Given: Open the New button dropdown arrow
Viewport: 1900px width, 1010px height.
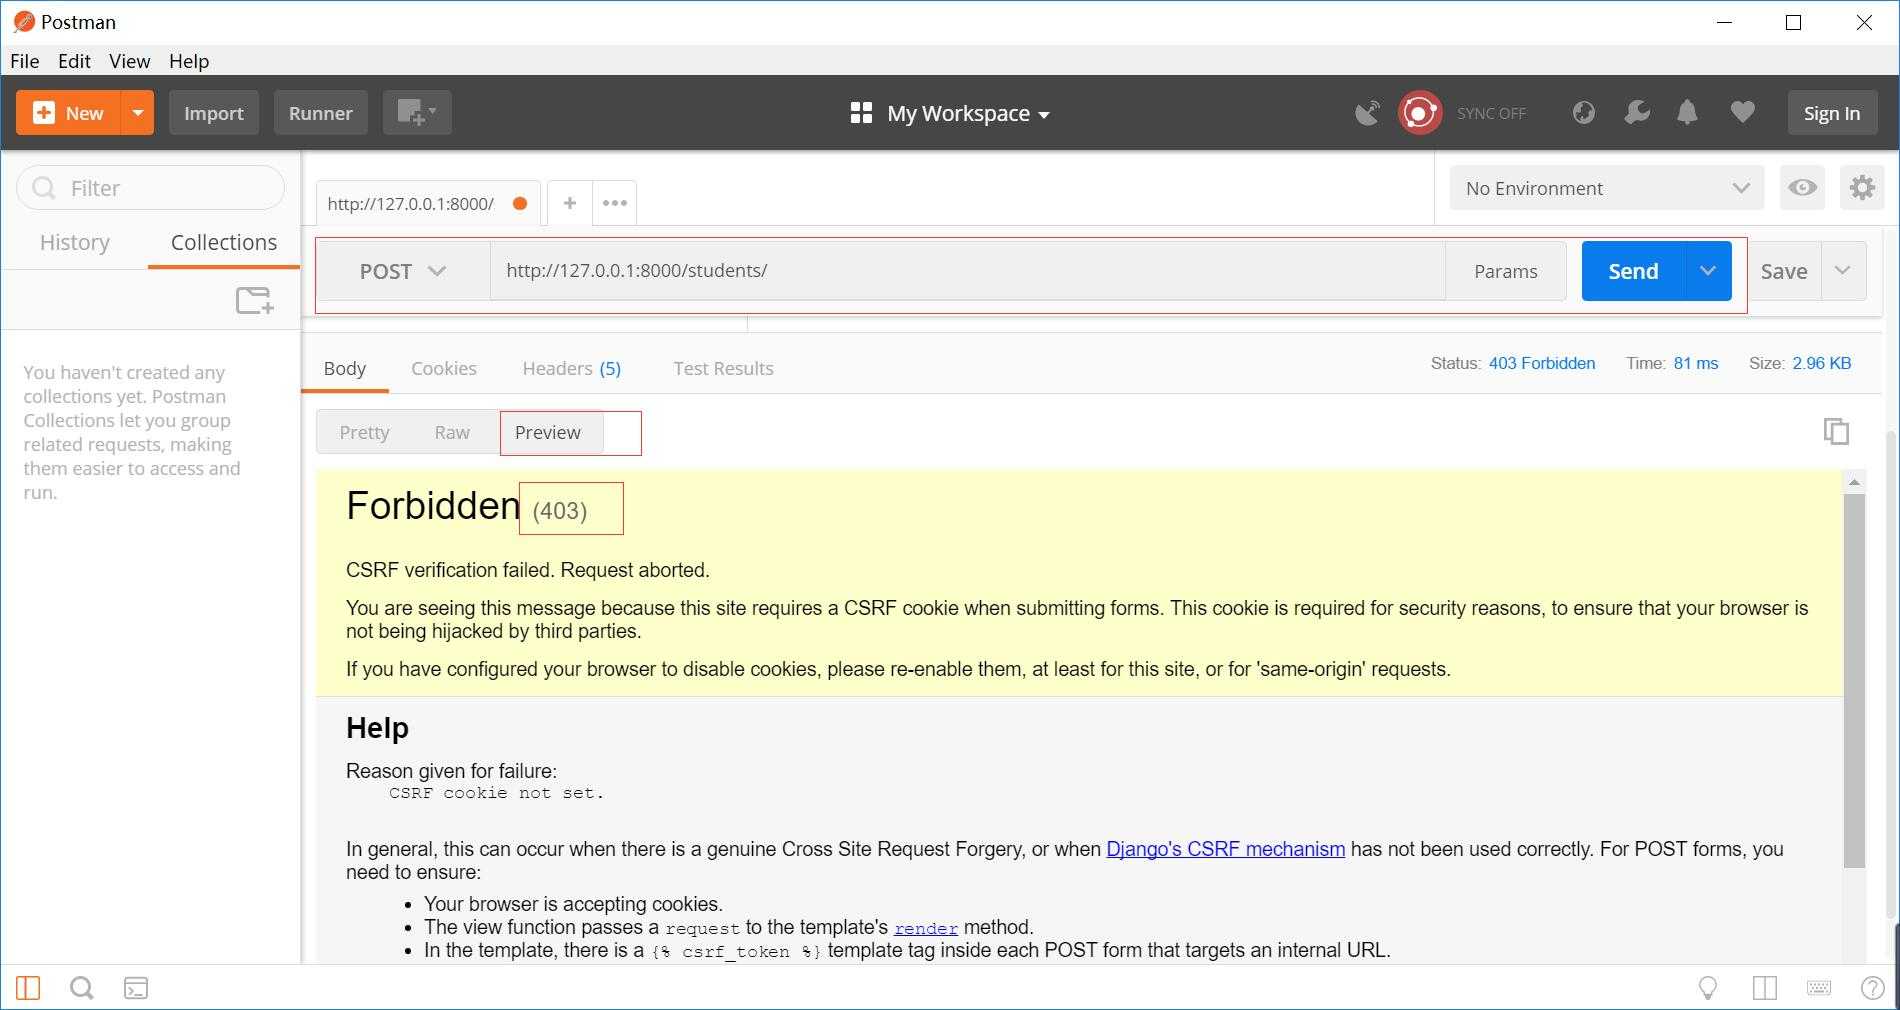Looking at the screenshot, I should [x=137, y=113].
